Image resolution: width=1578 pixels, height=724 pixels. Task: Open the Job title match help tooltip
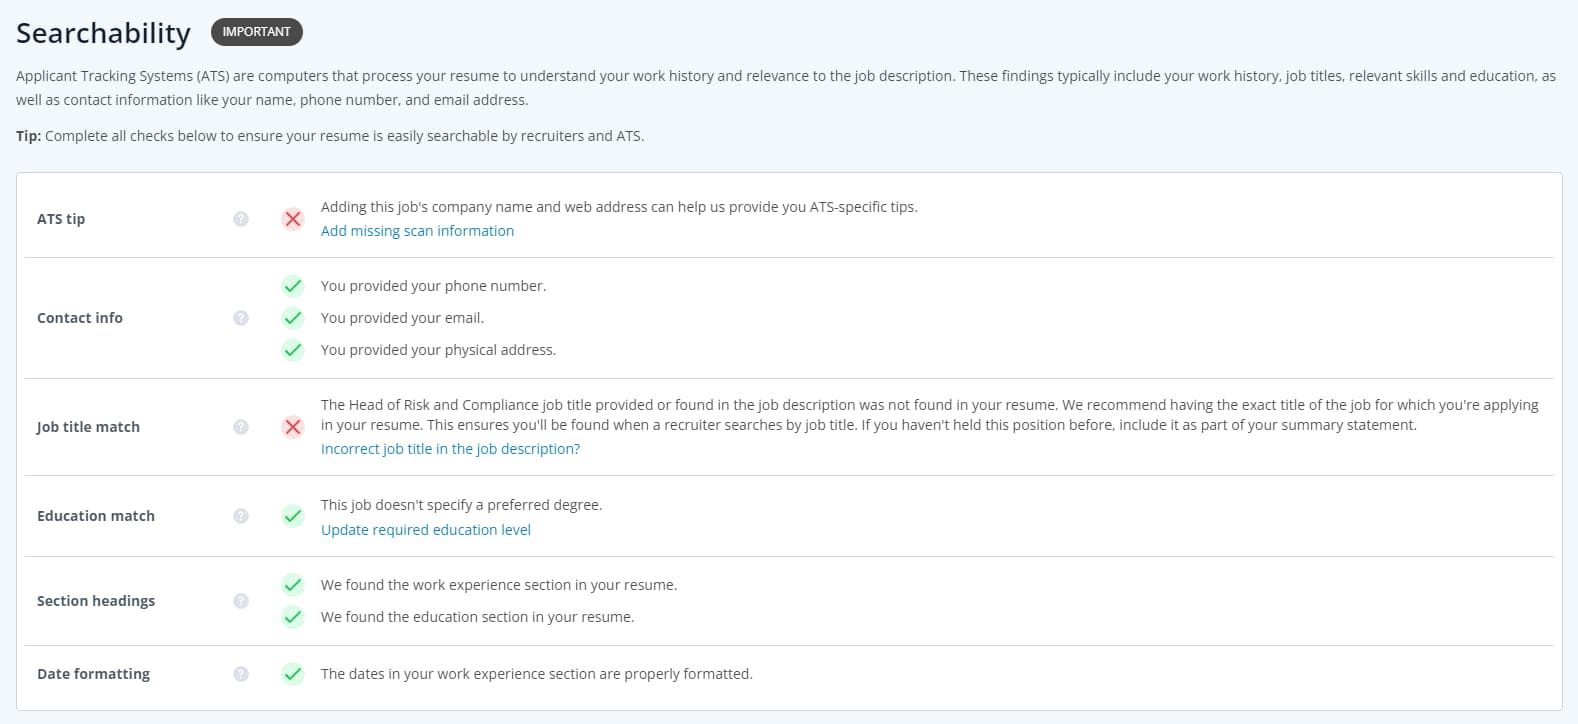(241, 427)
